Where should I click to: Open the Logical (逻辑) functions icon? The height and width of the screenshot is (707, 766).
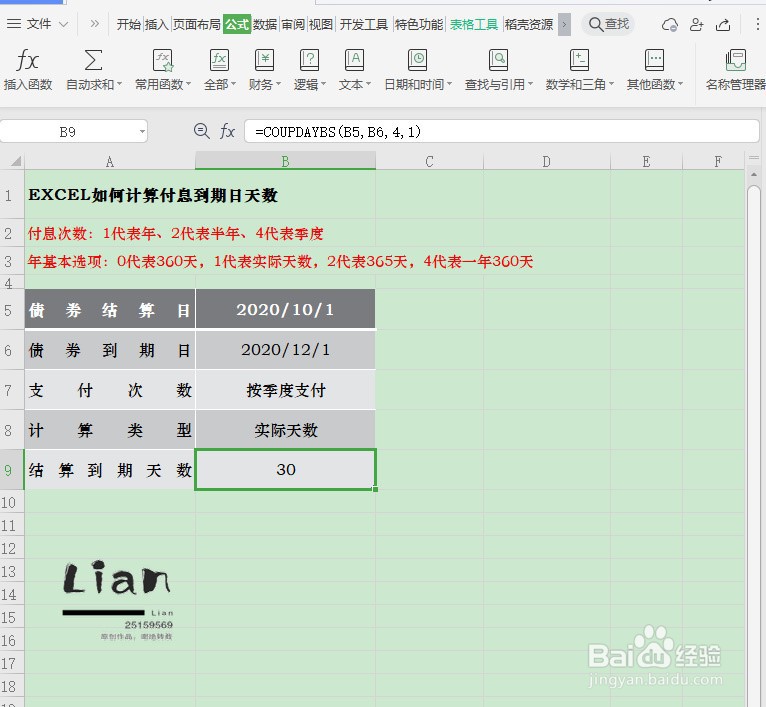coord(309,61)
